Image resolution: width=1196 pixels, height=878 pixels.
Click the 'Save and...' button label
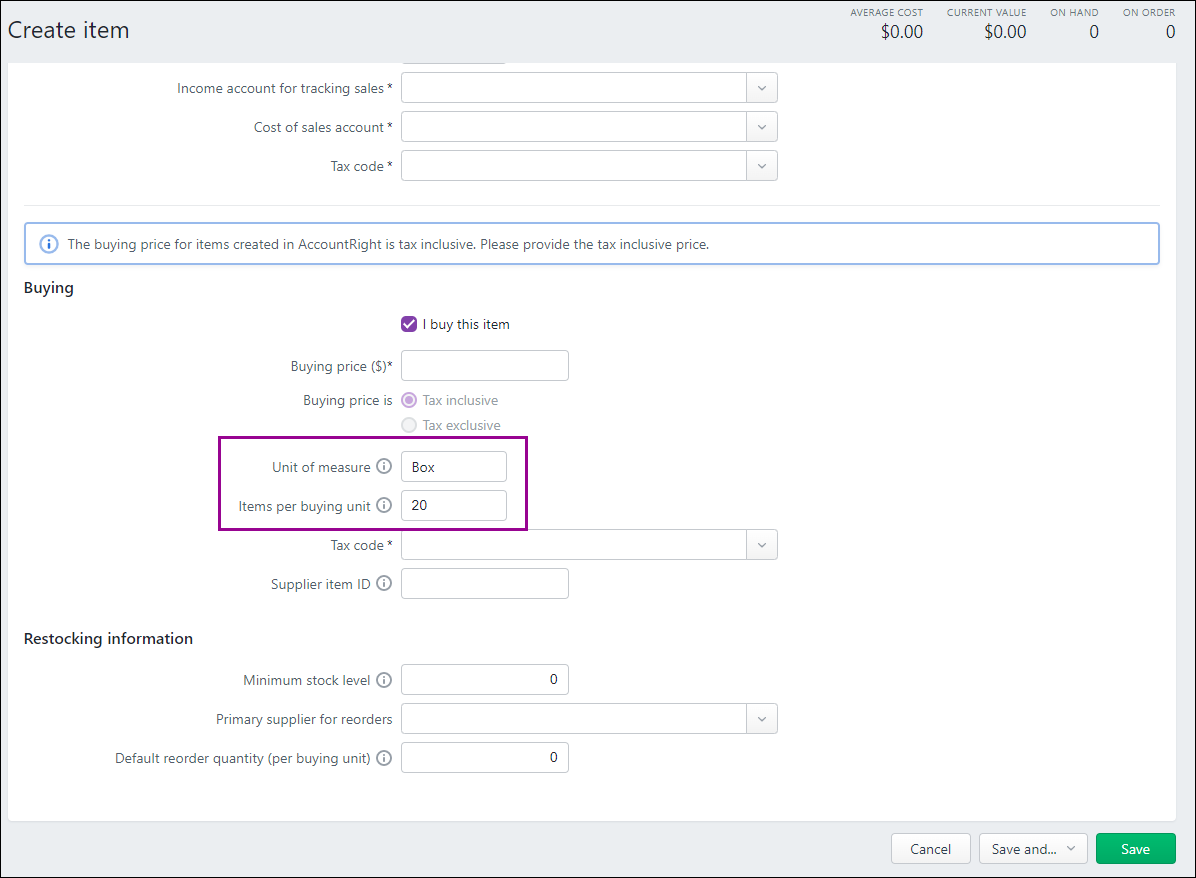[x=1024, y=849]
